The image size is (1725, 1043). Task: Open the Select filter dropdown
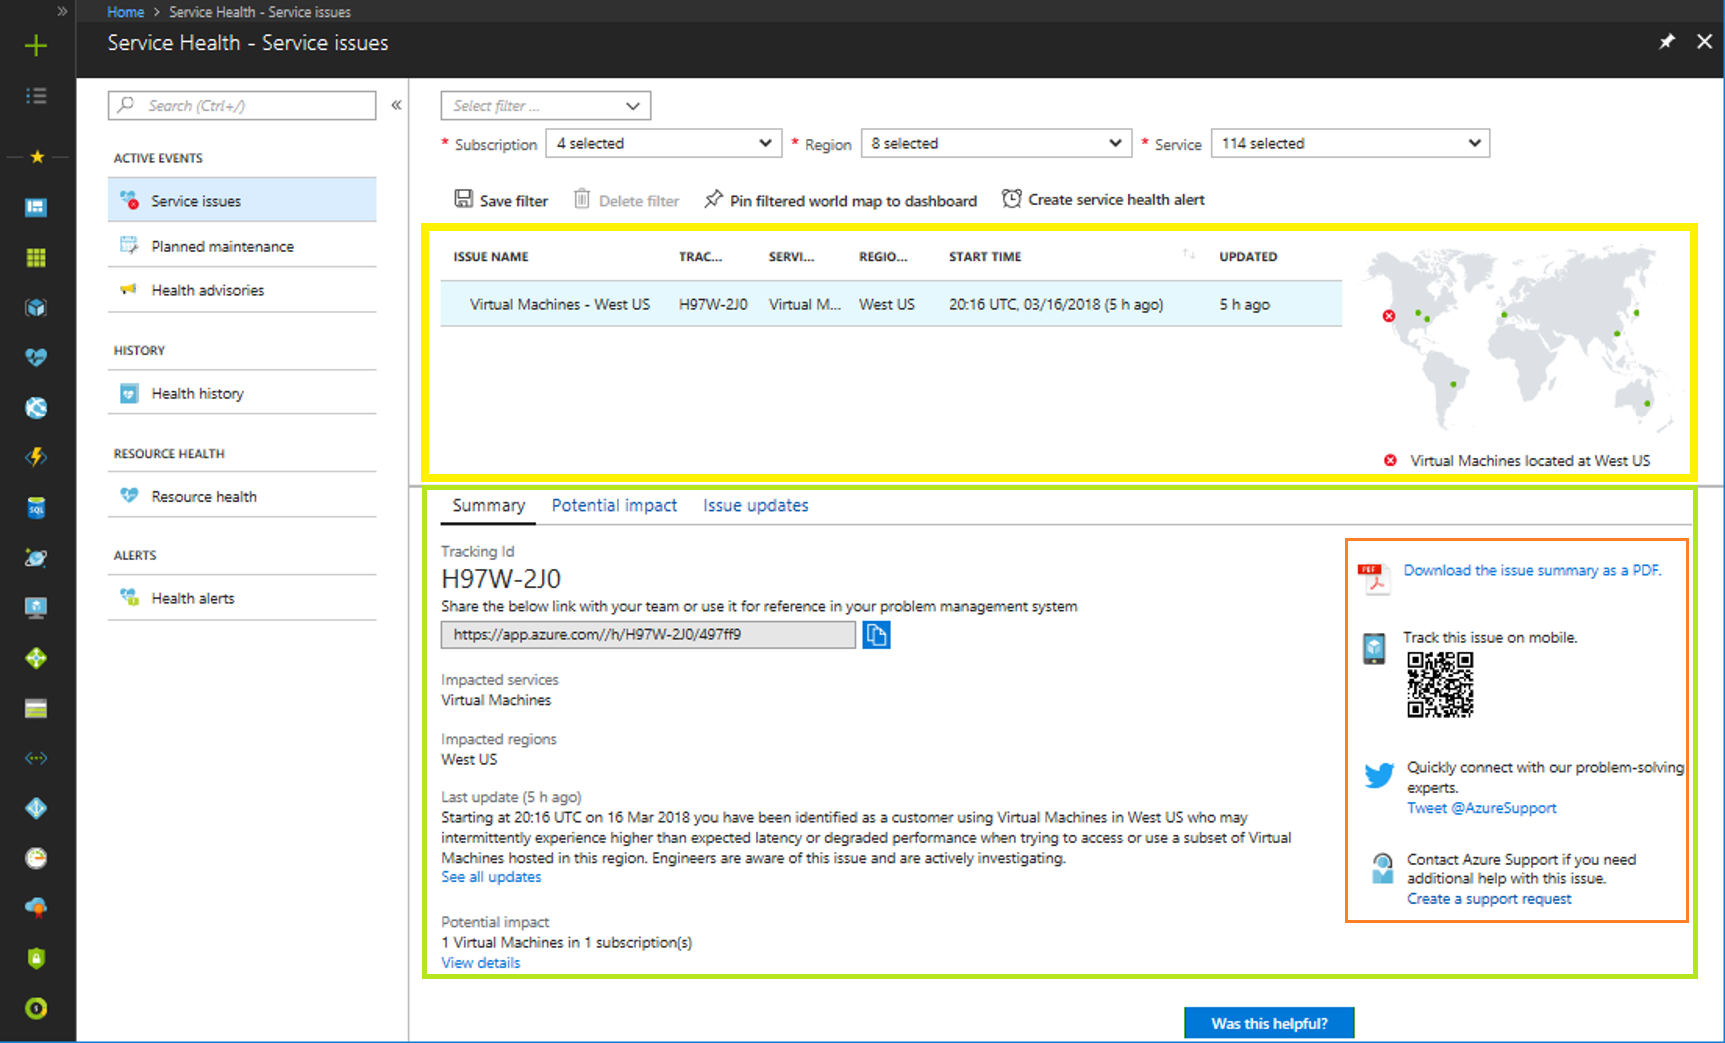[x=546, y=105]
